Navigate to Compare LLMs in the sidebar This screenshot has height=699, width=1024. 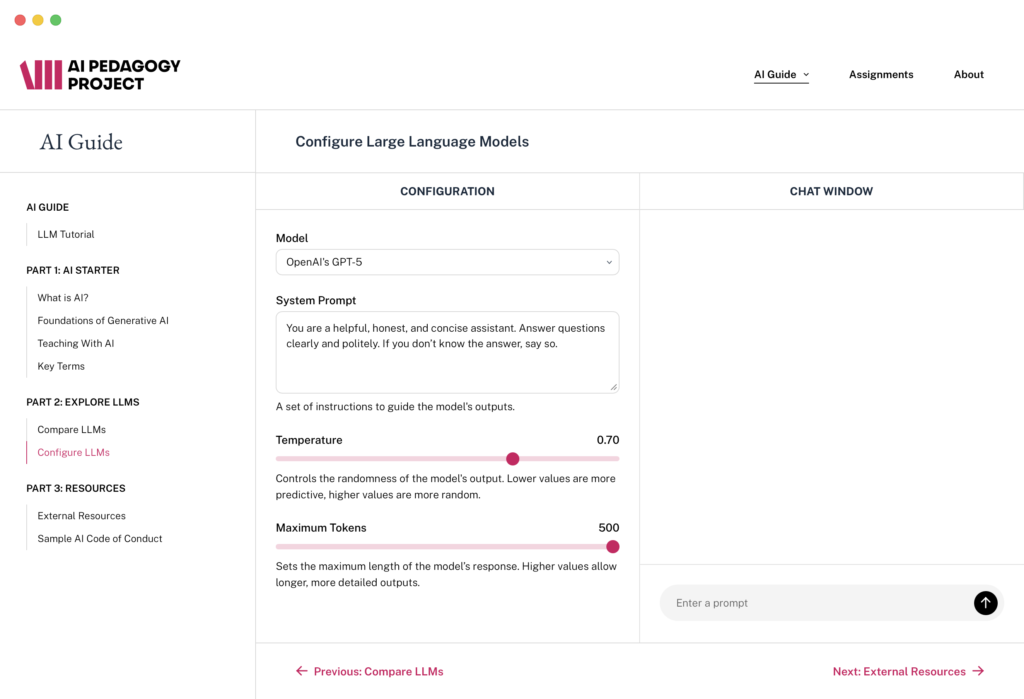point(71,430)
